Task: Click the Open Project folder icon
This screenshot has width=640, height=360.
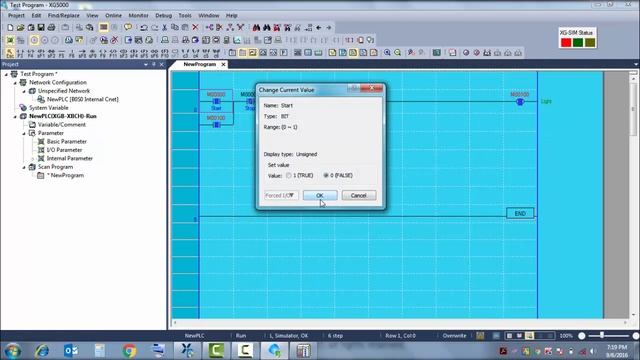Action: (20, 27)
